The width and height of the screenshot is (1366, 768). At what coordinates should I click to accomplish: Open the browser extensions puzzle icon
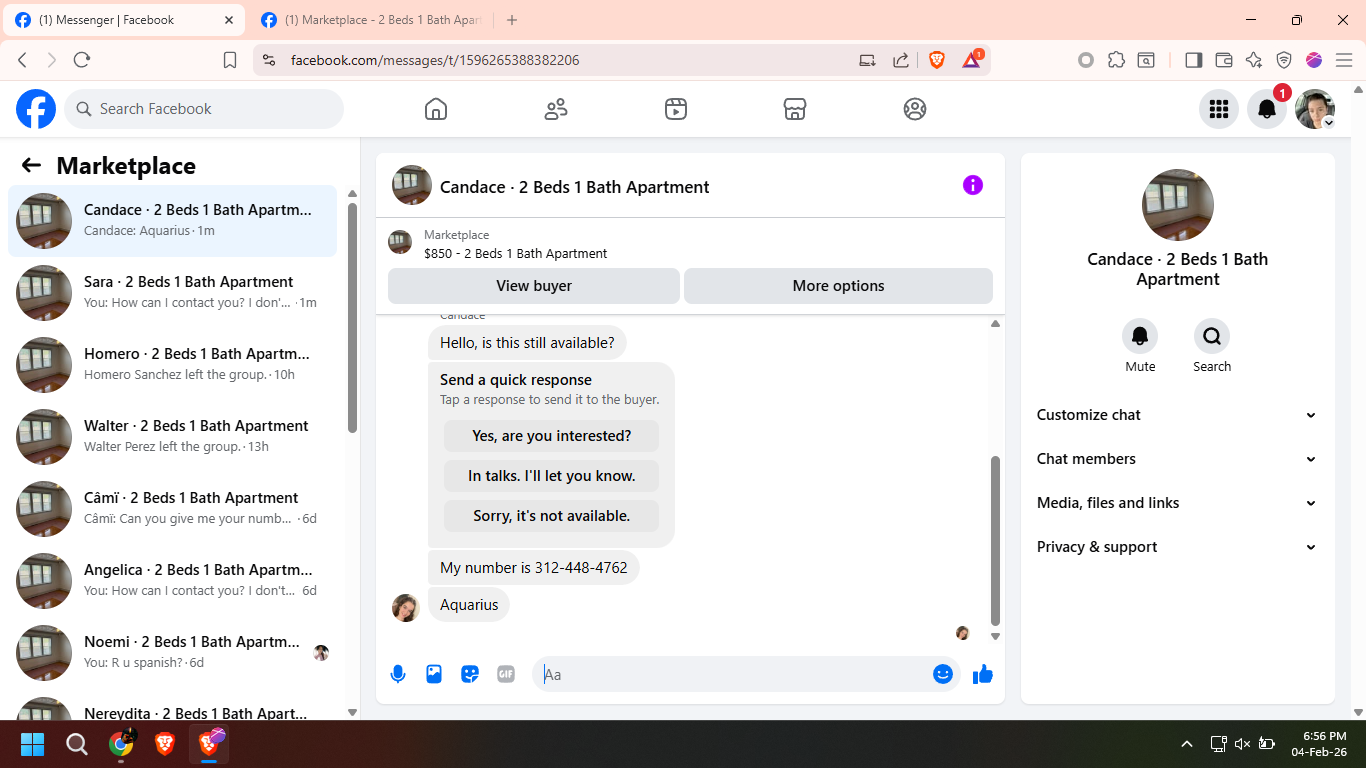[x=1116, y=60]
